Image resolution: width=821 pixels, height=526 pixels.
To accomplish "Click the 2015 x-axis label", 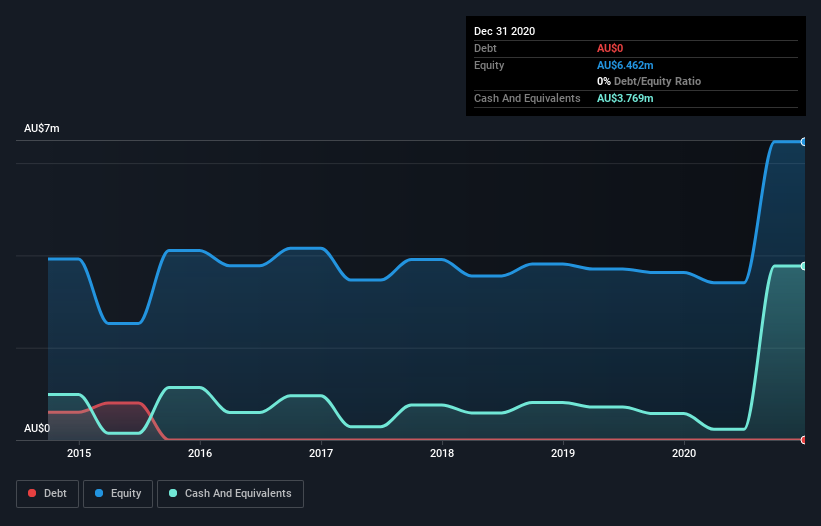I will [79, 453].
